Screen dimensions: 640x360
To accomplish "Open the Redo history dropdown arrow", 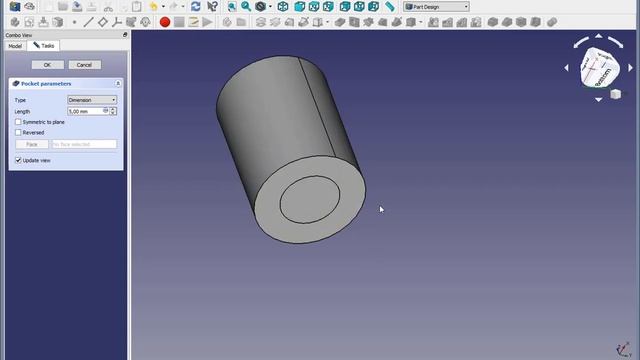I will pos(183,7).
